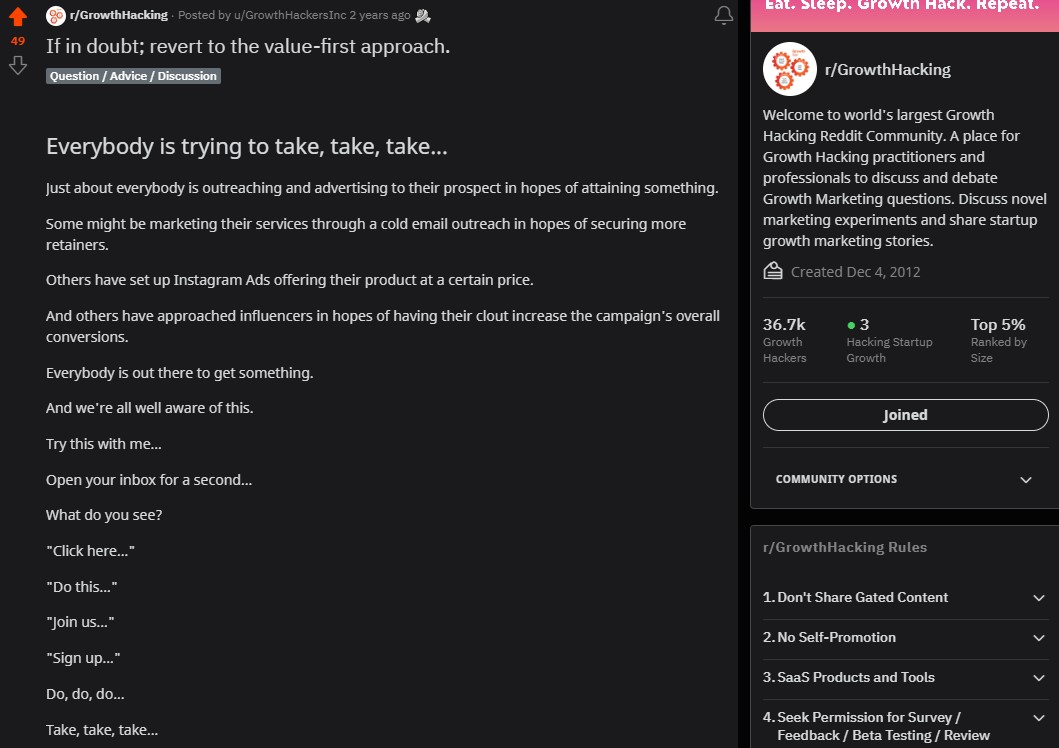Image resolution: width=1059 pixels, height=748 pixels.
Task: Click the 36.7k Growth Hackers member count
Action: coord(784,325)
